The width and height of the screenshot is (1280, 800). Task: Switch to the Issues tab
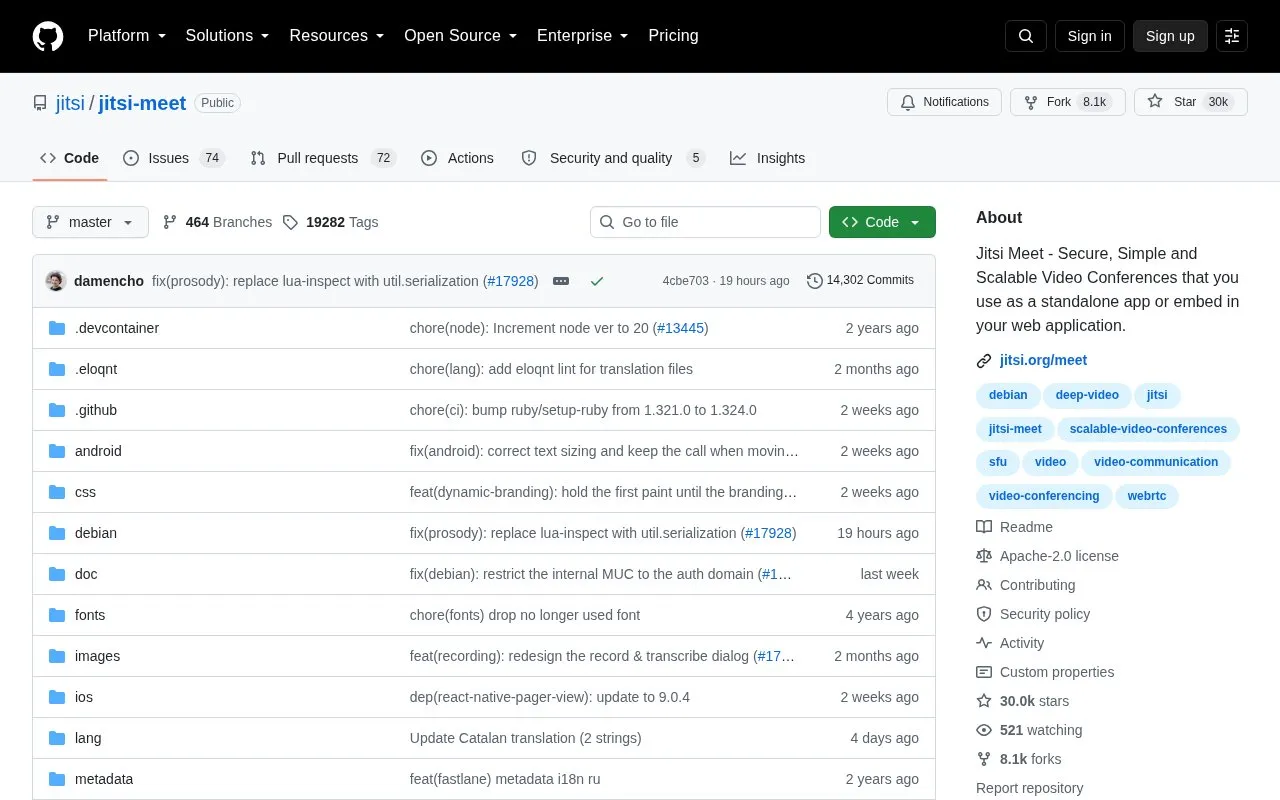pyautogui.click(x=173, y=158)
